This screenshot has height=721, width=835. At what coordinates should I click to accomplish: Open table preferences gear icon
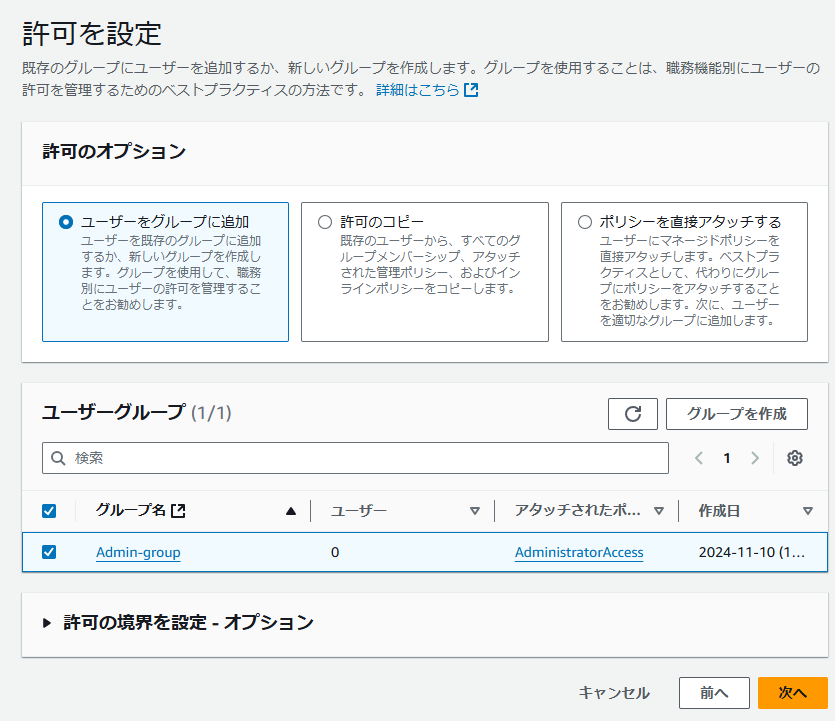(x=795, y=458)
